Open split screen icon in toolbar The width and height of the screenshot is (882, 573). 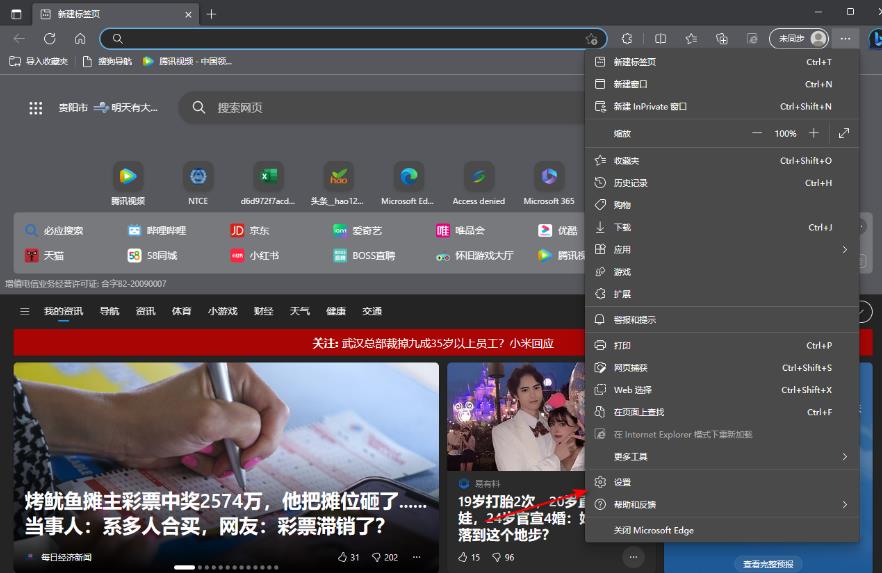[x=660, y=39]
